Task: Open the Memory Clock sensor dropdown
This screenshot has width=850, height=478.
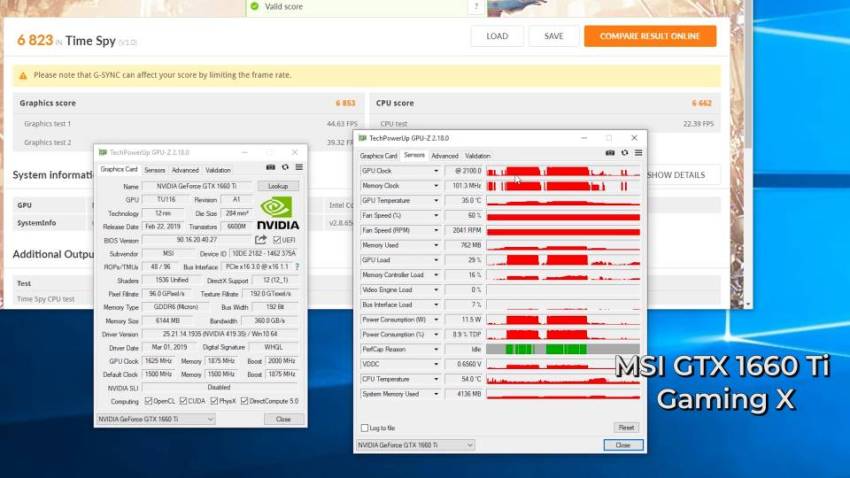Action: point(436,186)
